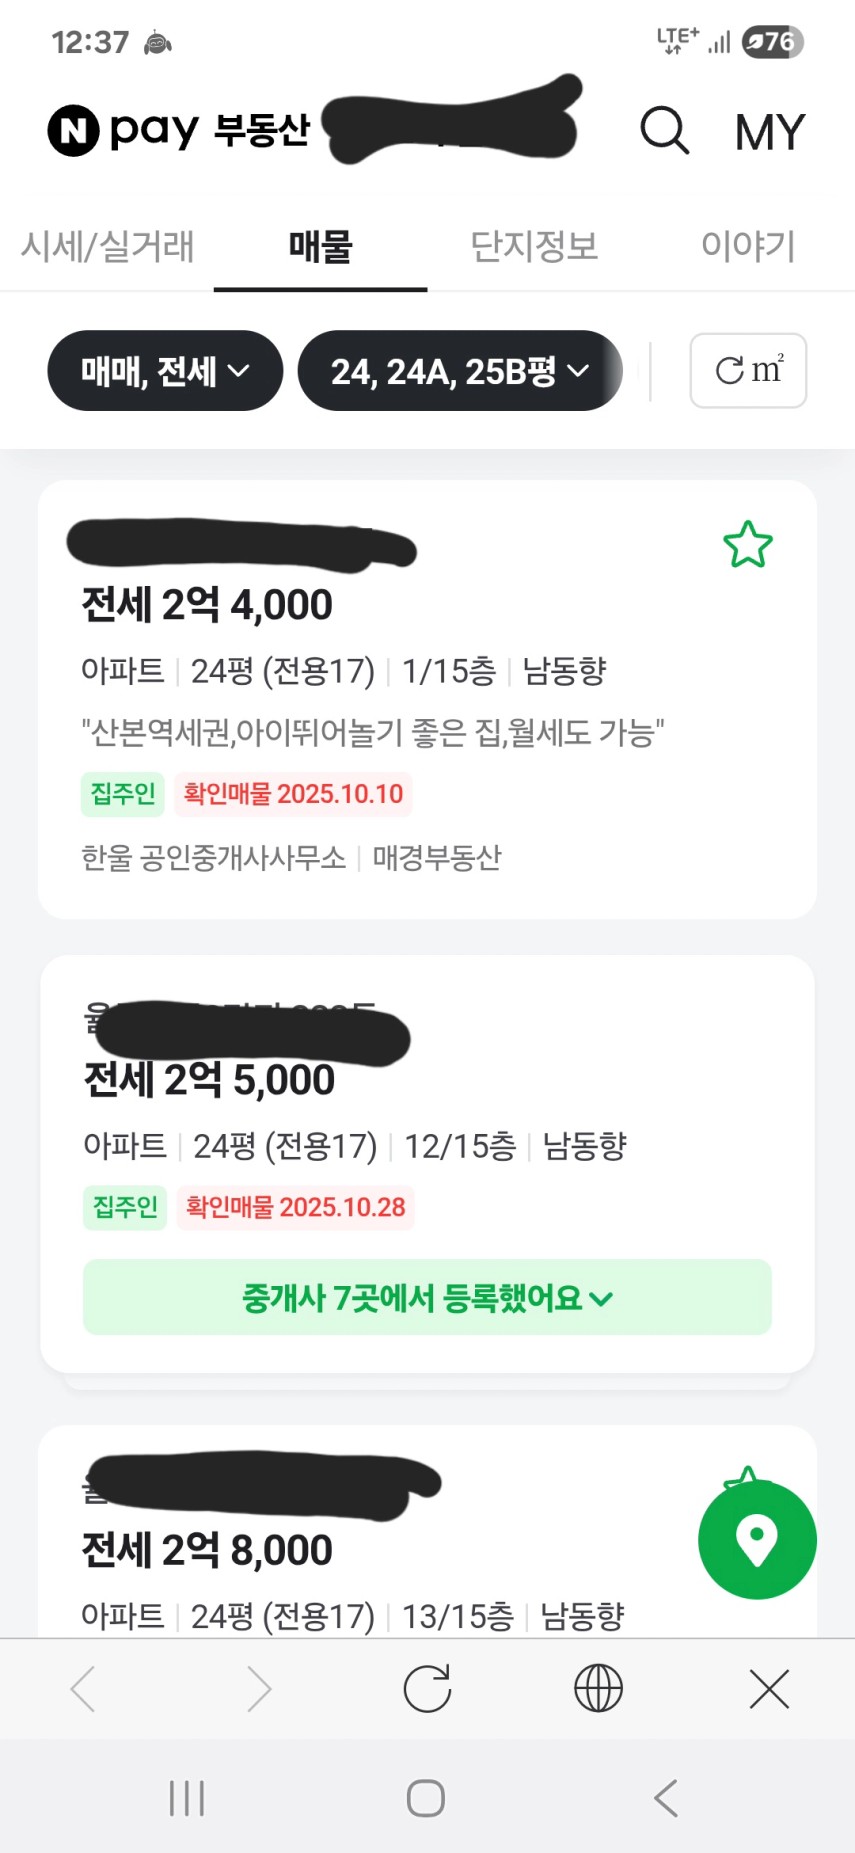Reload the page with refresh icon

click(427, 1689)
